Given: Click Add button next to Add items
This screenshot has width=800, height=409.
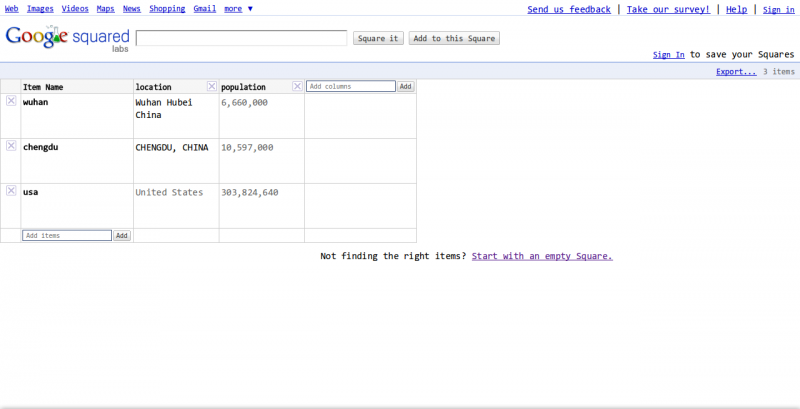Looking at the screenshot, I should [121, 236].
